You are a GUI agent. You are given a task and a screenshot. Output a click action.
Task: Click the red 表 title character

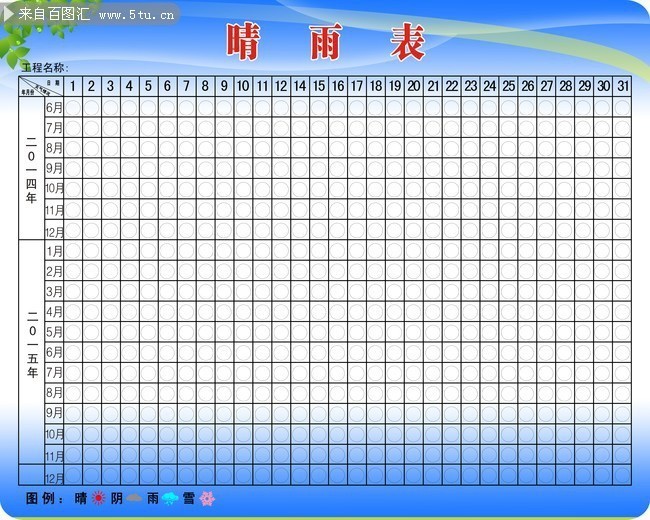coord(408,42)
